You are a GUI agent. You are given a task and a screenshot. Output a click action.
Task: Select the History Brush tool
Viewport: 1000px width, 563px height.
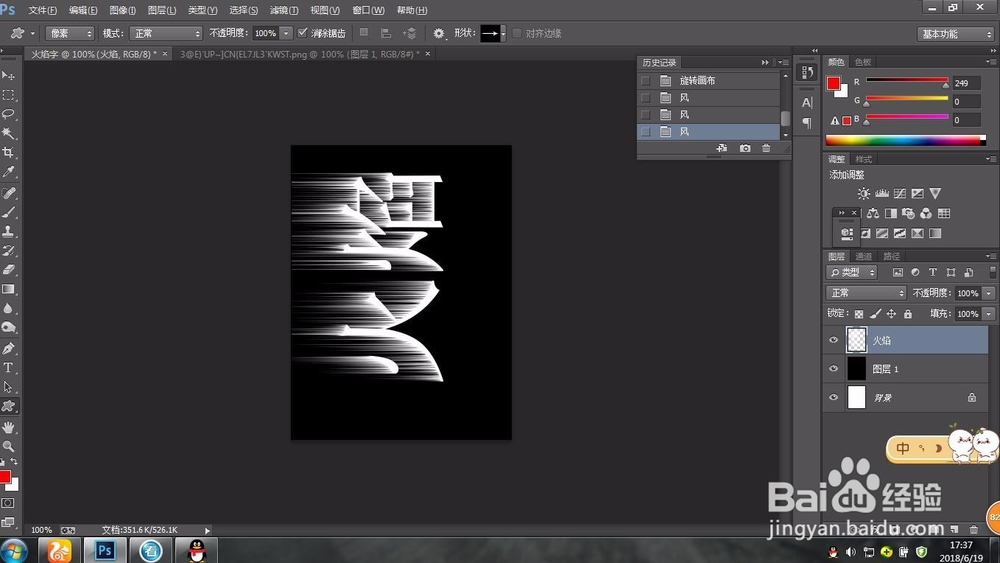[8, 251]
